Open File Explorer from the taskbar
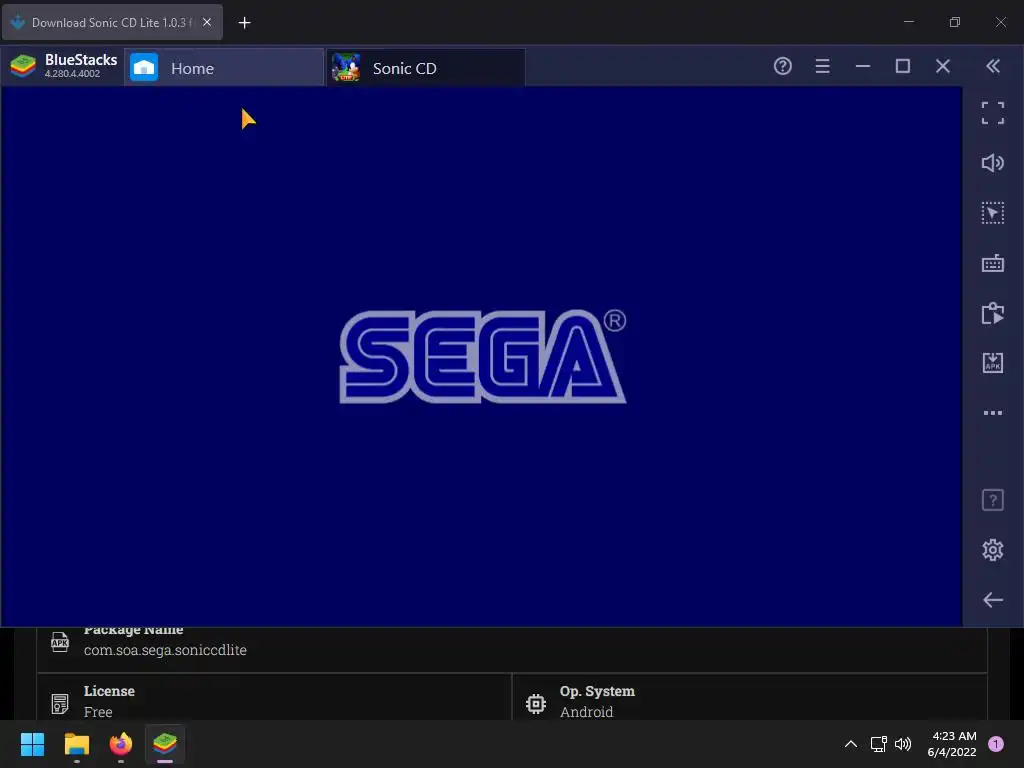The width and height of the screenshot is (1024, 768). 76,744
